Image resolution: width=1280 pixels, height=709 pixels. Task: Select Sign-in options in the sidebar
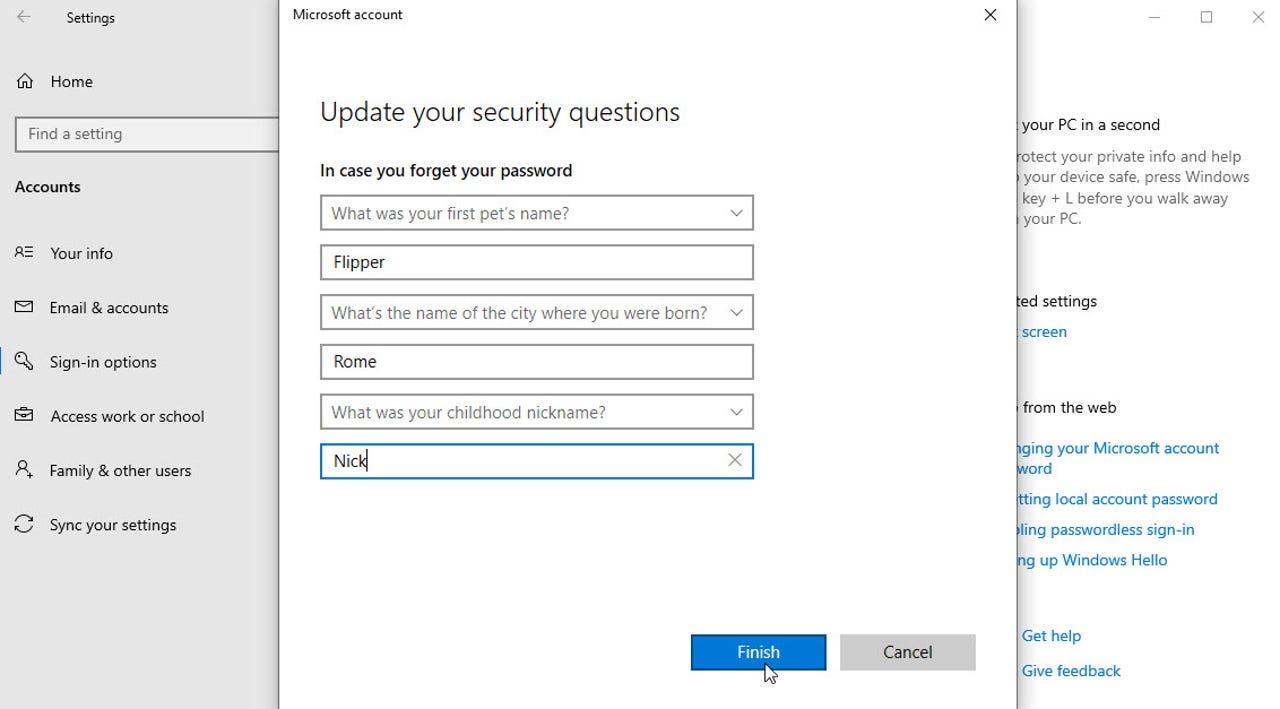(104, 361)
